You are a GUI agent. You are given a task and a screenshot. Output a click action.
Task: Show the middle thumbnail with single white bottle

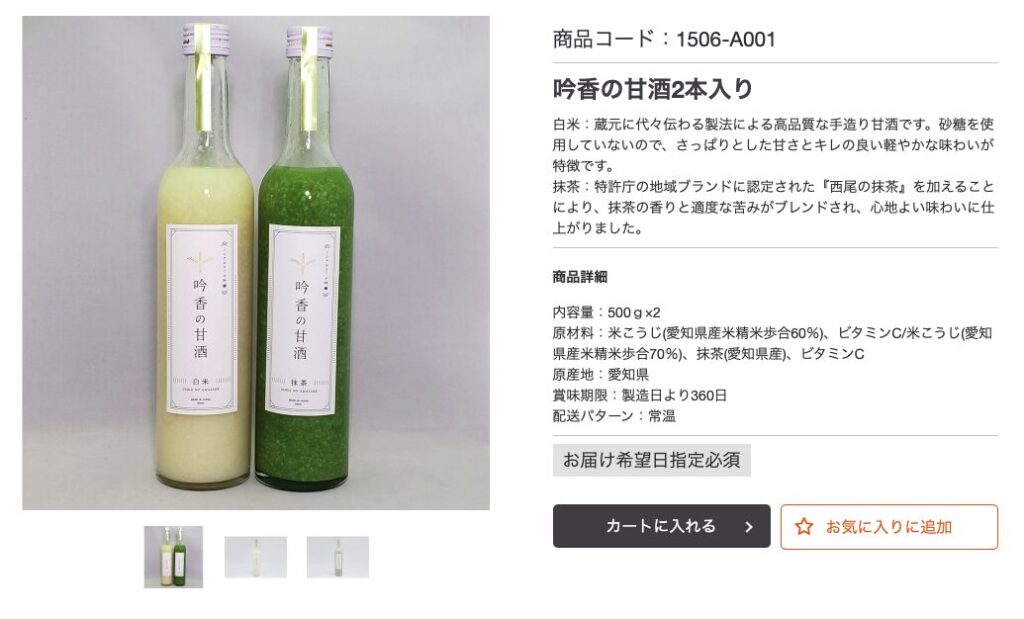click(x=255, y=557)
